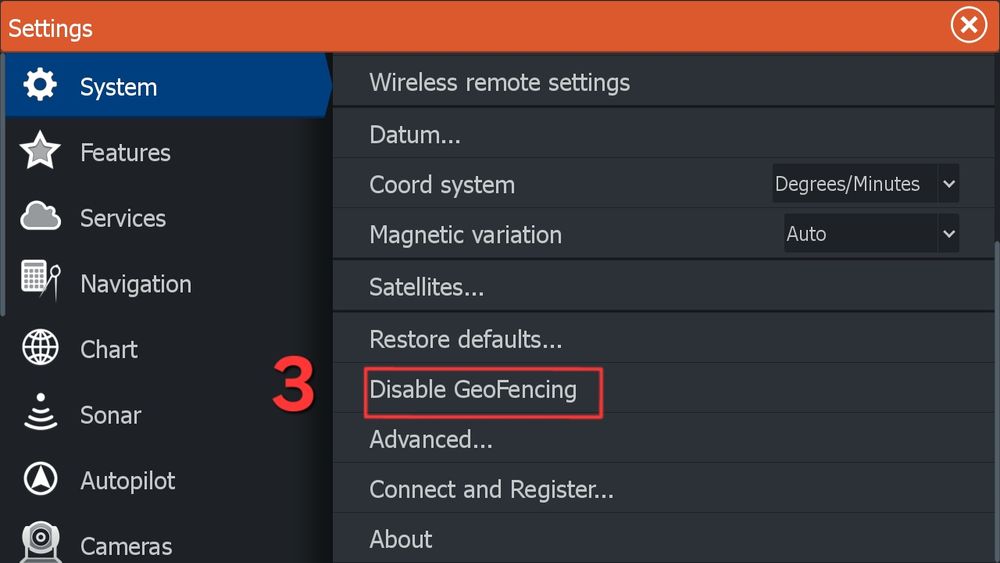Open the Autopilot compass icon

click(x=40, y=480)
